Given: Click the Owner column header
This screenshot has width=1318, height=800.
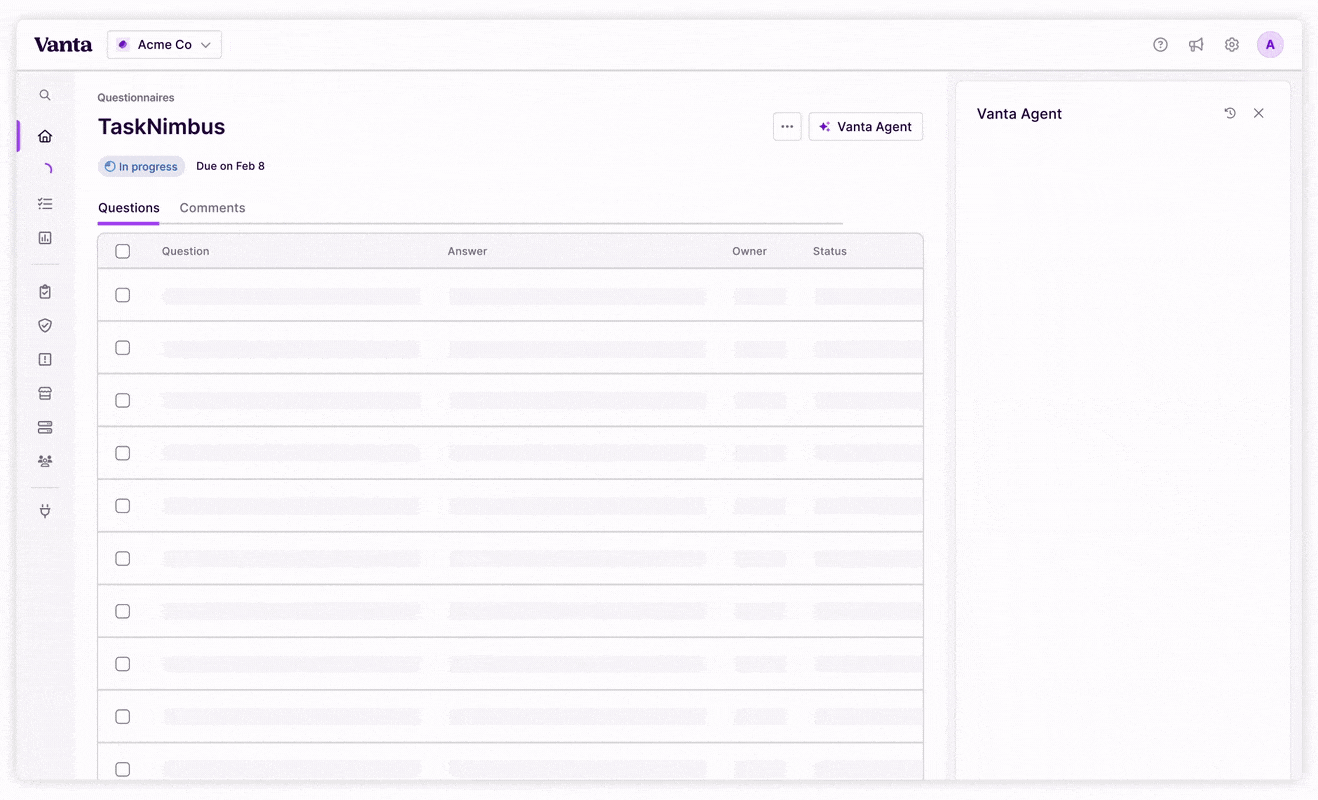Looking at the screenshot, I should click(x=749, y=252).
